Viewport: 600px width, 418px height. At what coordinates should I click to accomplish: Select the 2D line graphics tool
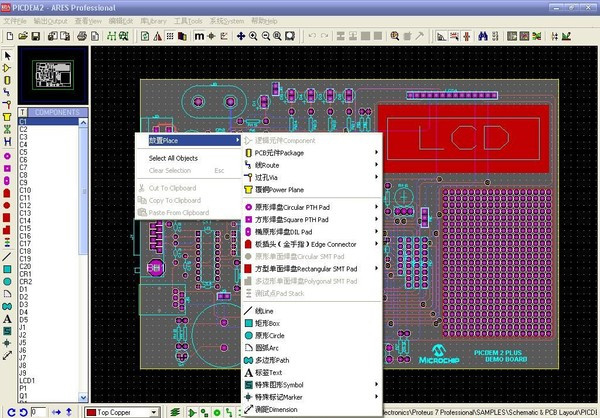point(7,257)
